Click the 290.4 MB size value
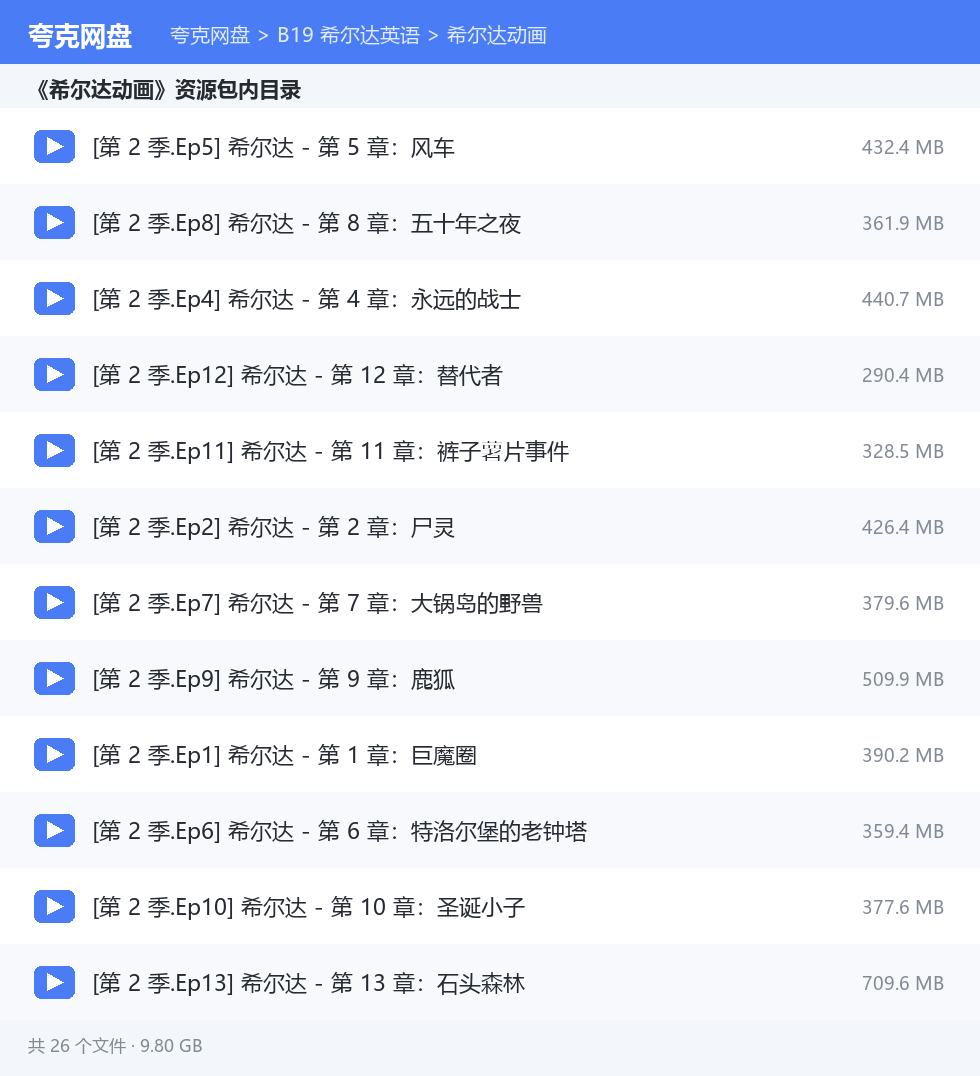The image size is (980, 1076). tap(902, 375)
